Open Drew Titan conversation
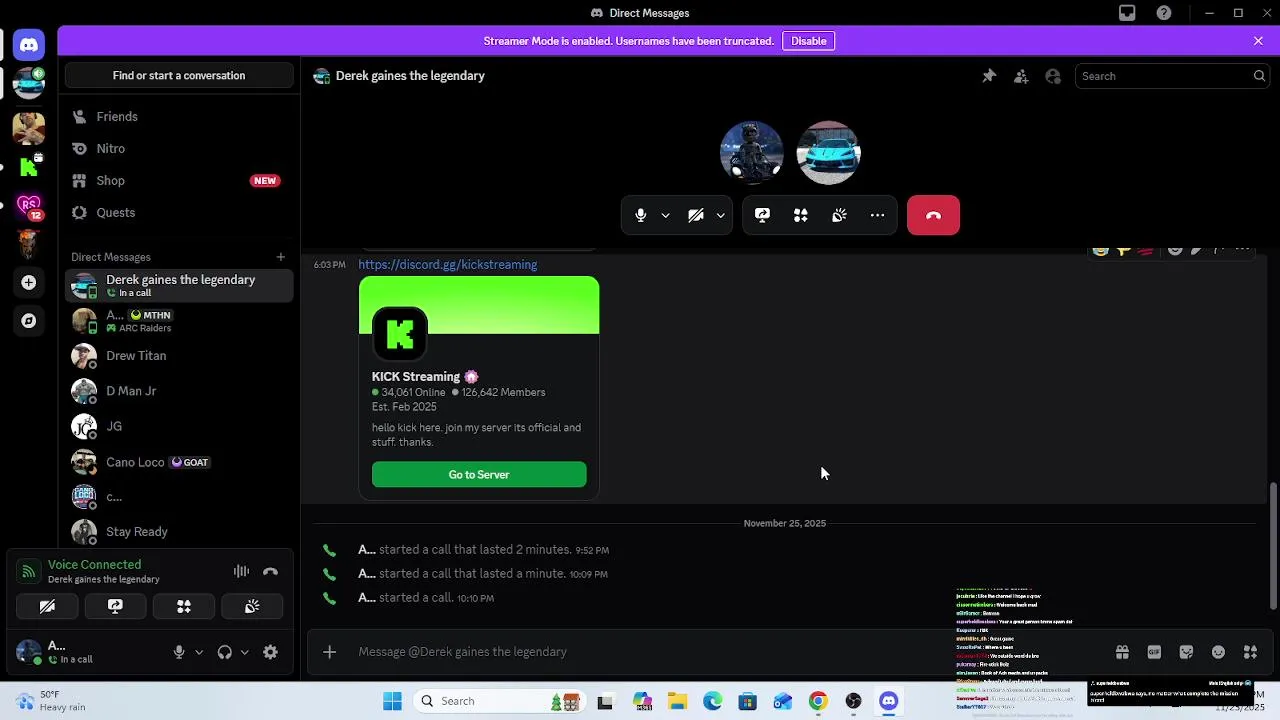The image size is (1280, 720). coord(180,356)
